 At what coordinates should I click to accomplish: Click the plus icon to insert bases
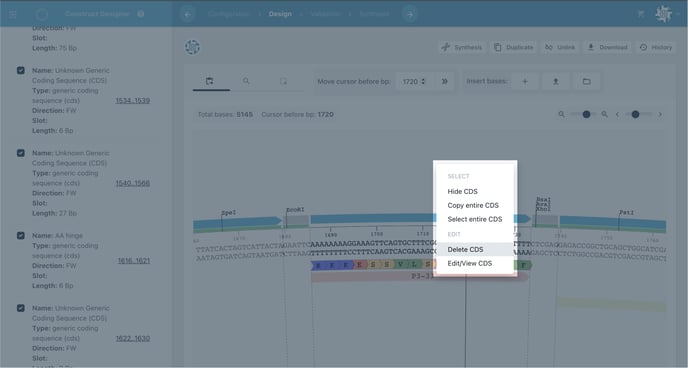tap(525, 82)
